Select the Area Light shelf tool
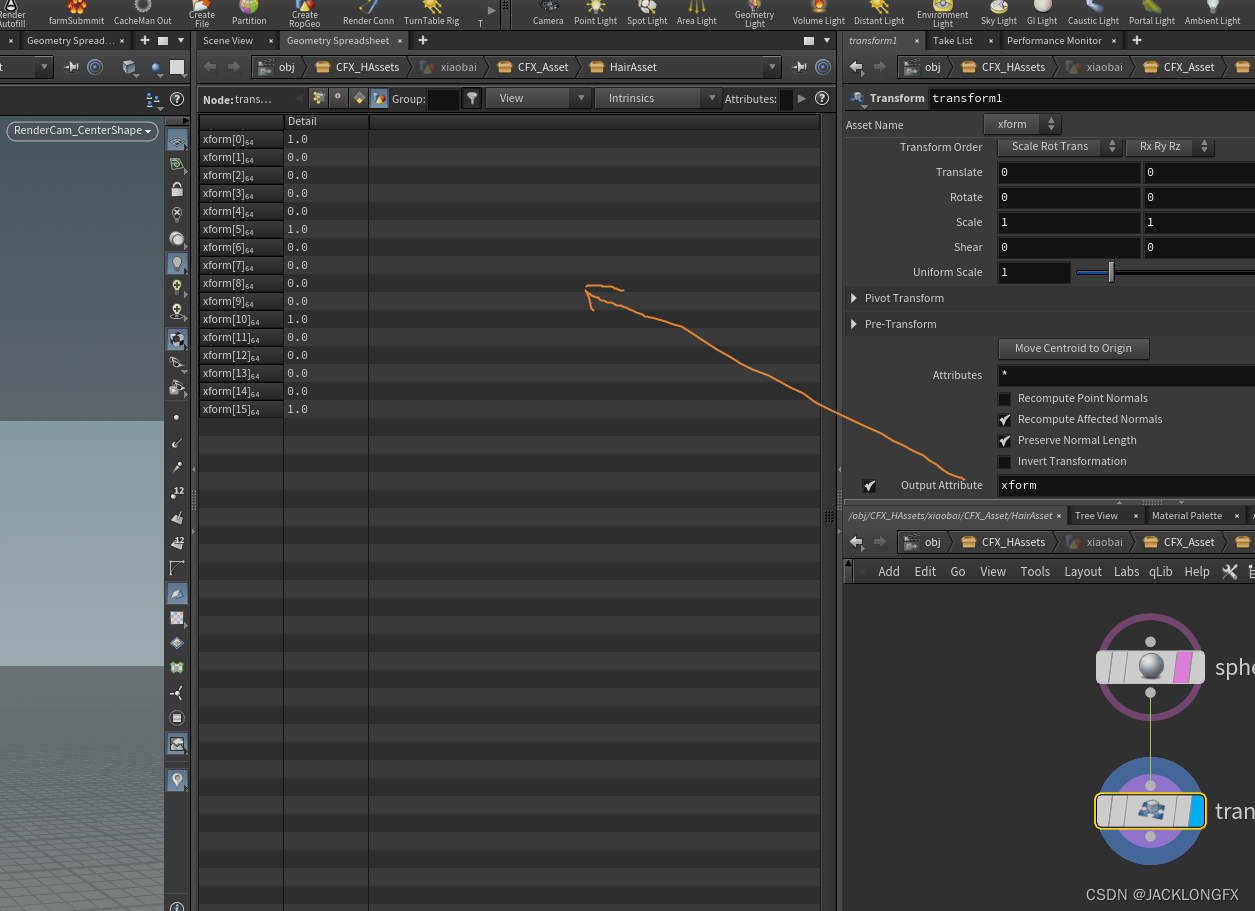Image resolution: width=1255 pixels, height=911 pixels. (x=697, y=13)
